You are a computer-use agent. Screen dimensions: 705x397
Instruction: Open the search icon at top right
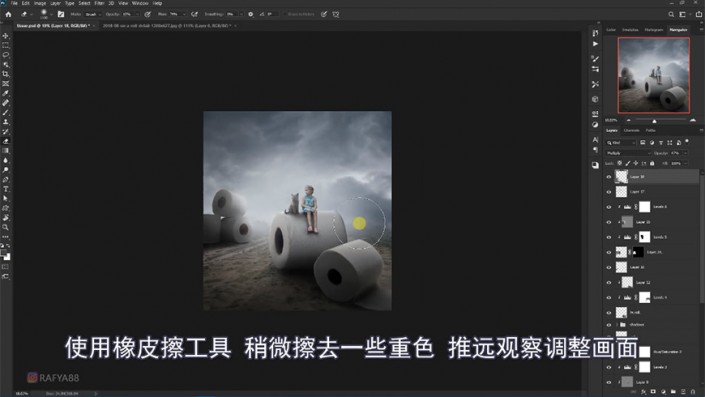[671, 14]
